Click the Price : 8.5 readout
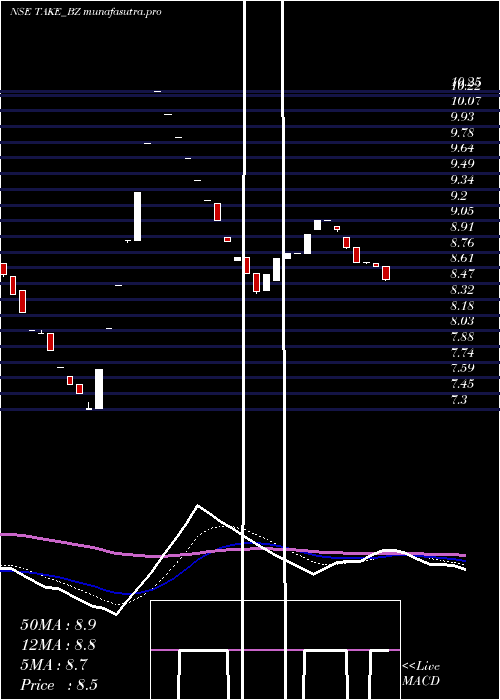Screen dimensions: 500x700 tap(59, 685)
